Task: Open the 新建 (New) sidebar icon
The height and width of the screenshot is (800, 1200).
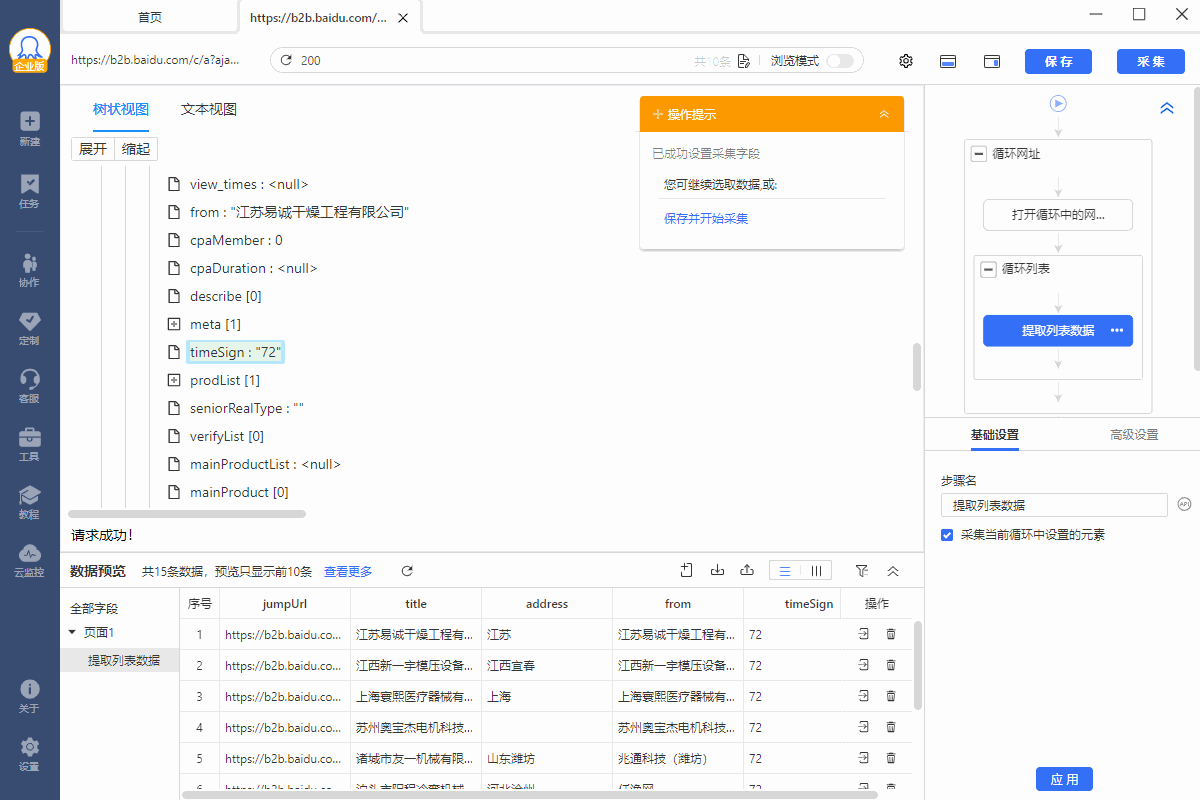Action: [29, 128]
